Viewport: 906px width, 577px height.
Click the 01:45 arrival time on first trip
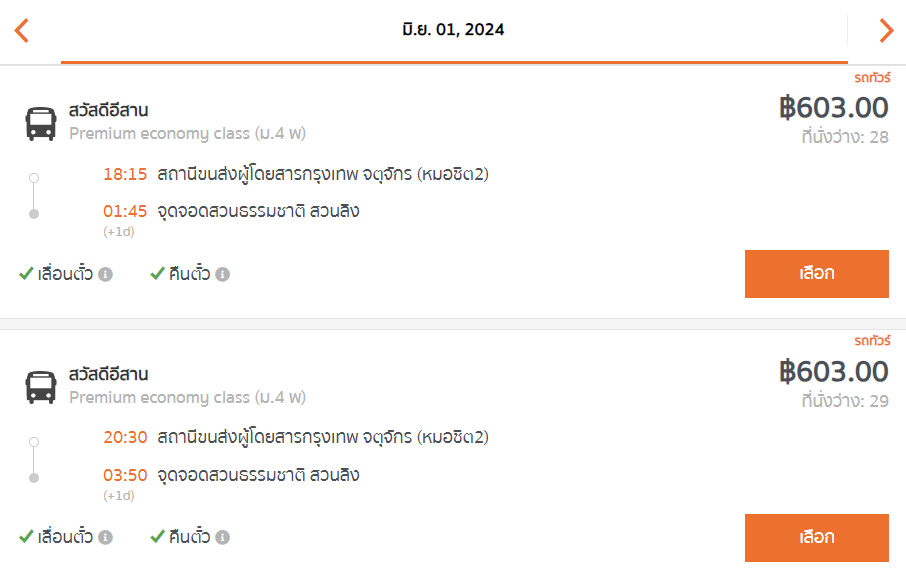click(x=125, y=211)
